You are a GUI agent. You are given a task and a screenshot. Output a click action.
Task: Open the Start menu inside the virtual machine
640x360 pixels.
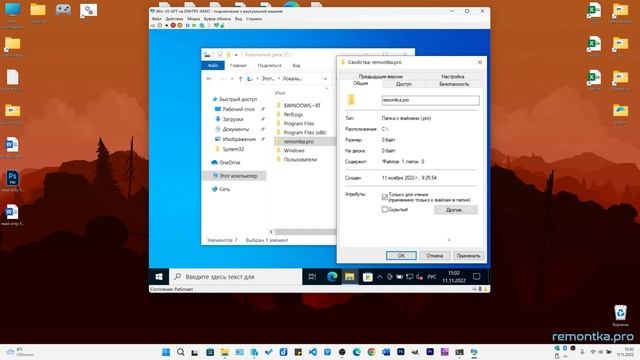(159, 276)
